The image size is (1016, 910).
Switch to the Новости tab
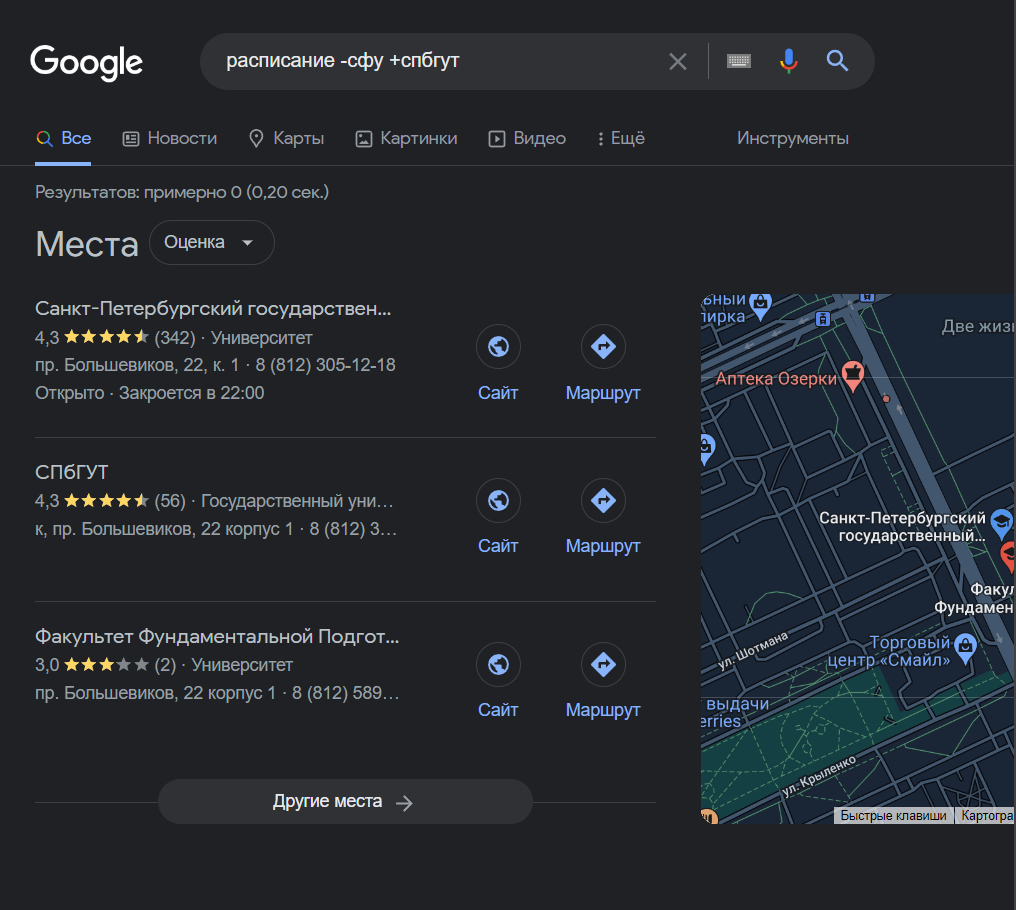click(x=170, y=138)
